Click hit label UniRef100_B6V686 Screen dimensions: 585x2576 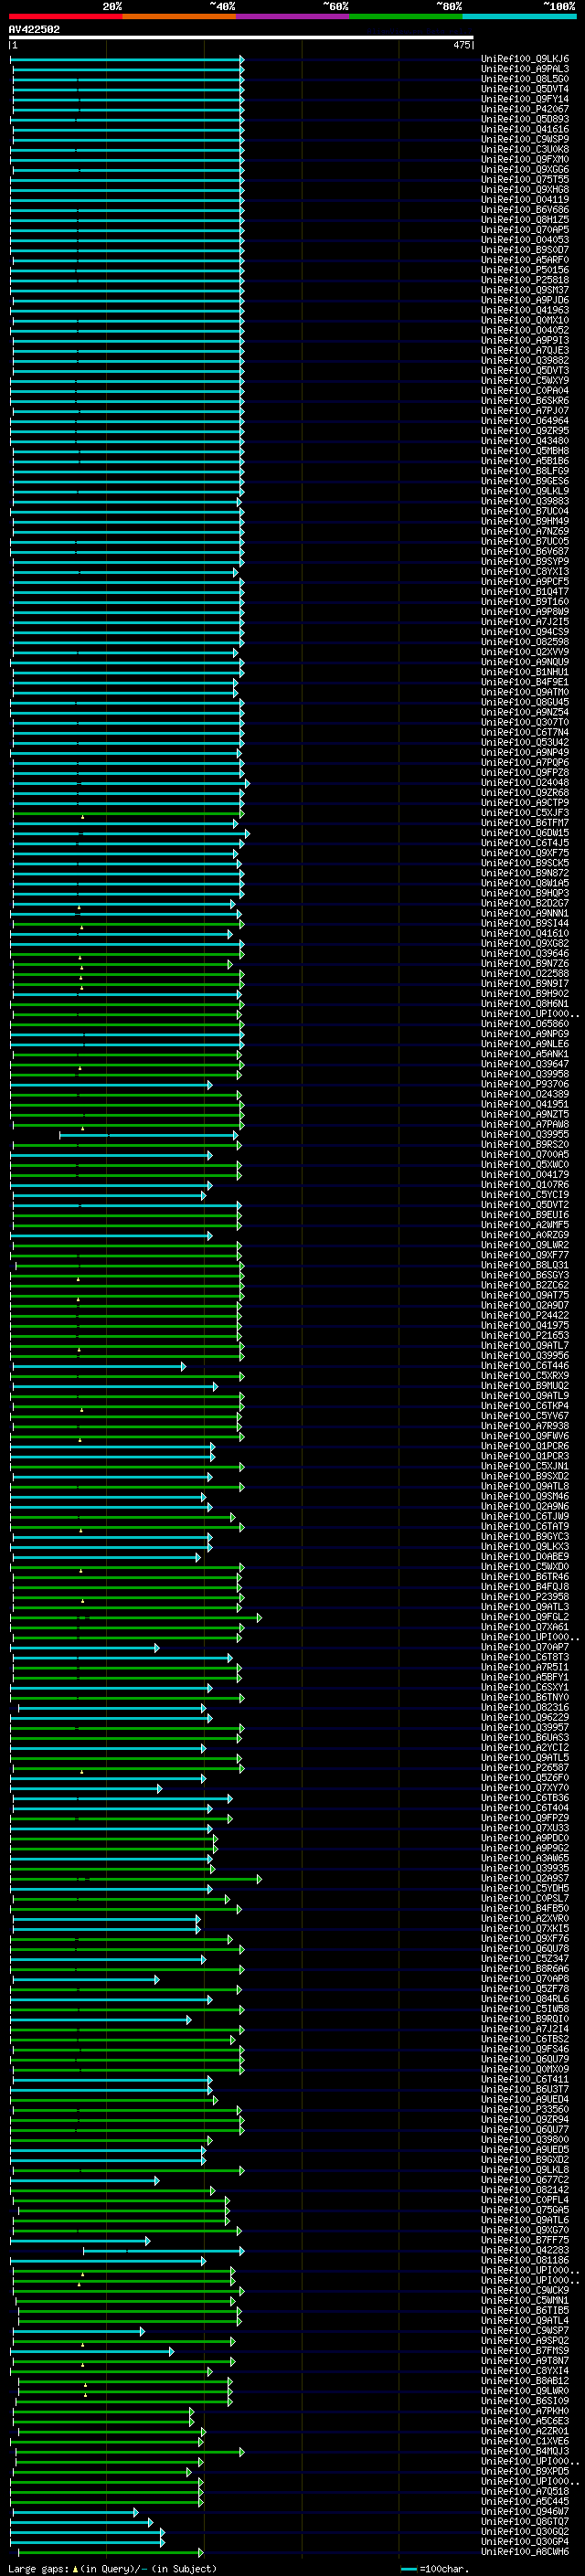(525, 210)
